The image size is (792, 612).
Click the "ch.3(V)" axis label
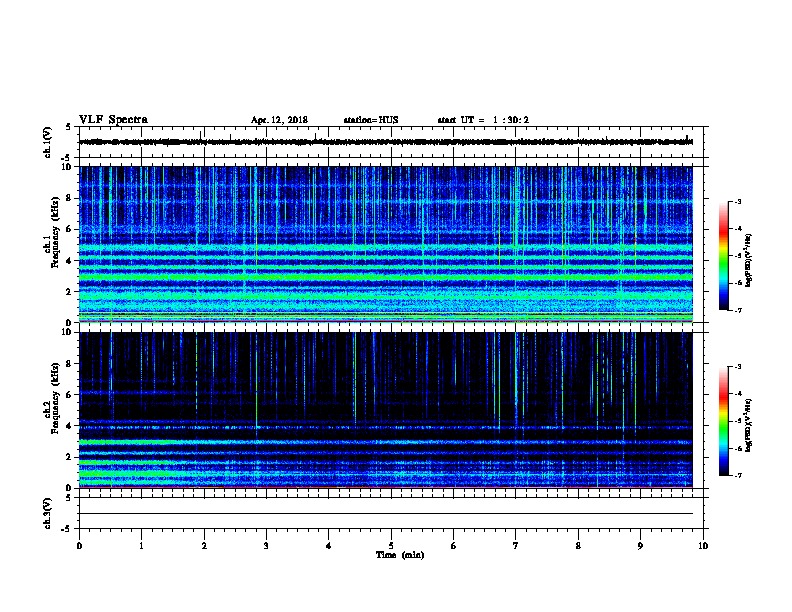click(x=47, y=513)
